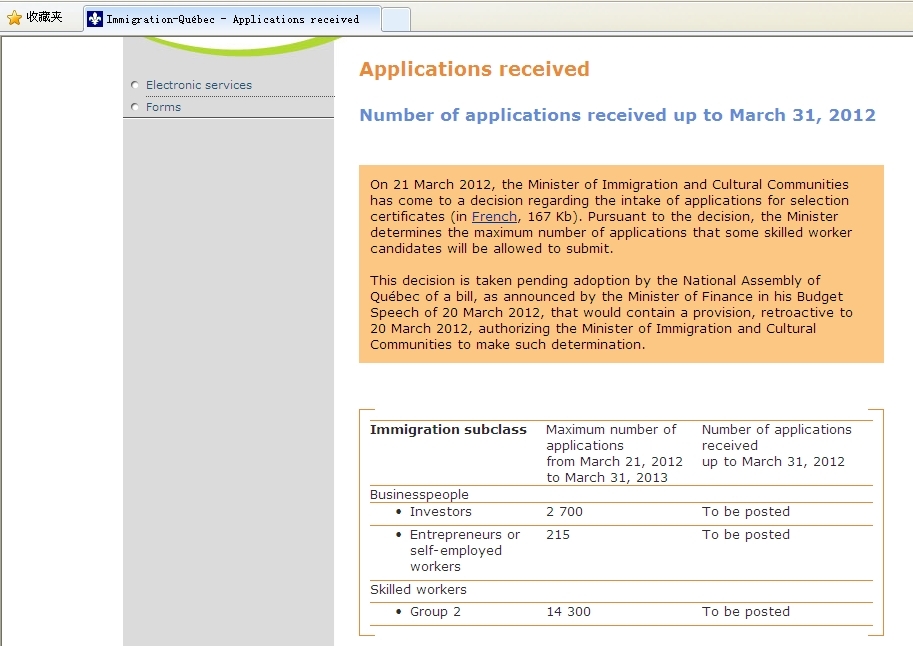Viewport: 913px width, 646px height.
Task: Open the French decision document link
Action: tap(494, 217)
